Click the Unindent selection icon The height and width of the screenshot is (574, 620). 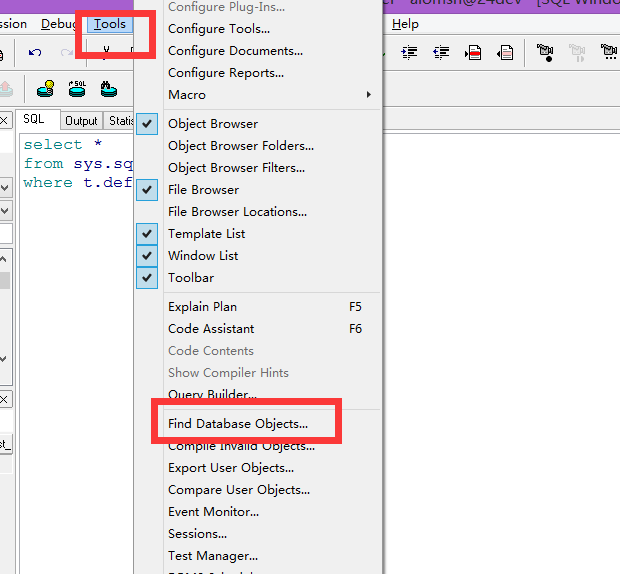click(441, 53)
